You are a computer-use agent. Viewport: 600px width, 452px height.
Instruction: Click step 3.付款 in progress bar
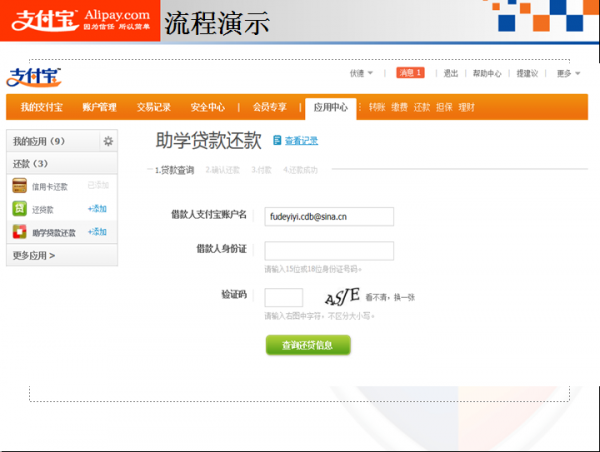pyautogui.click(x=261, y=170)
